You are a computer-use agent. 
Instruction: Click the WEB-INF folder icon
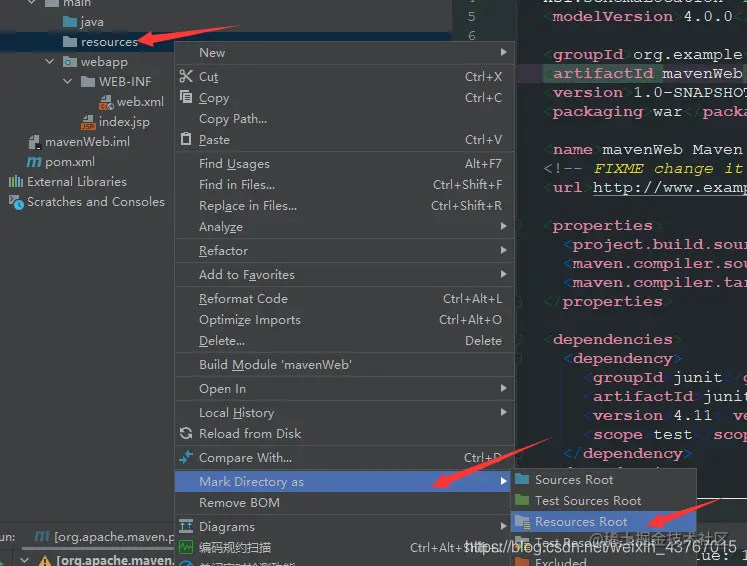click(x=88, y=82)
